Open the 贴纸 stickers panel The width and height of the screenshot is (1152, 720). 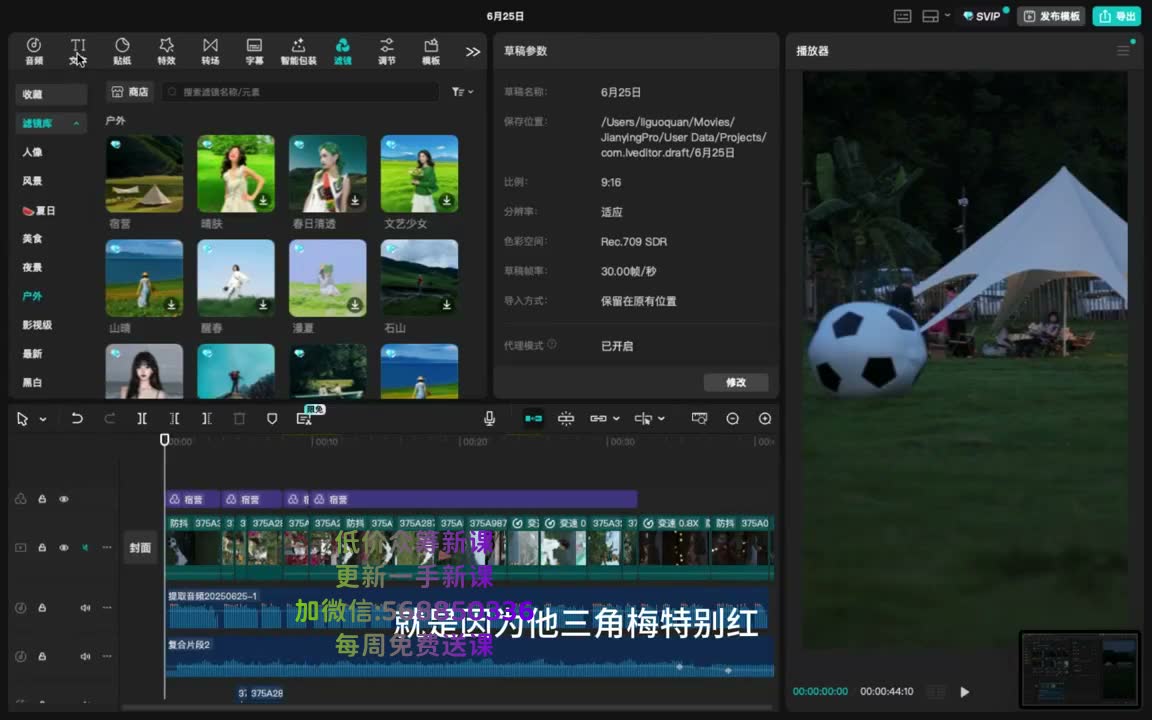coord(122,51)
